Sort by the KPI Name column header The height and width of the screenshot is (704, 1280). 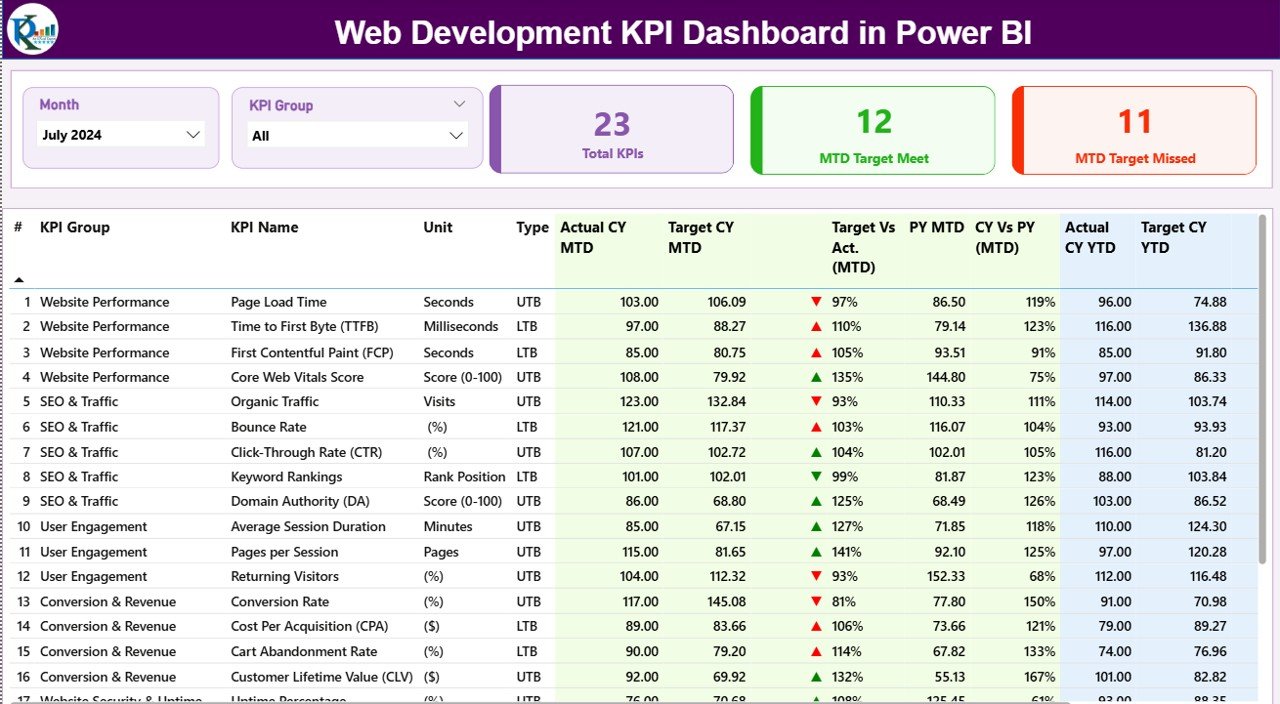point(264,227)
